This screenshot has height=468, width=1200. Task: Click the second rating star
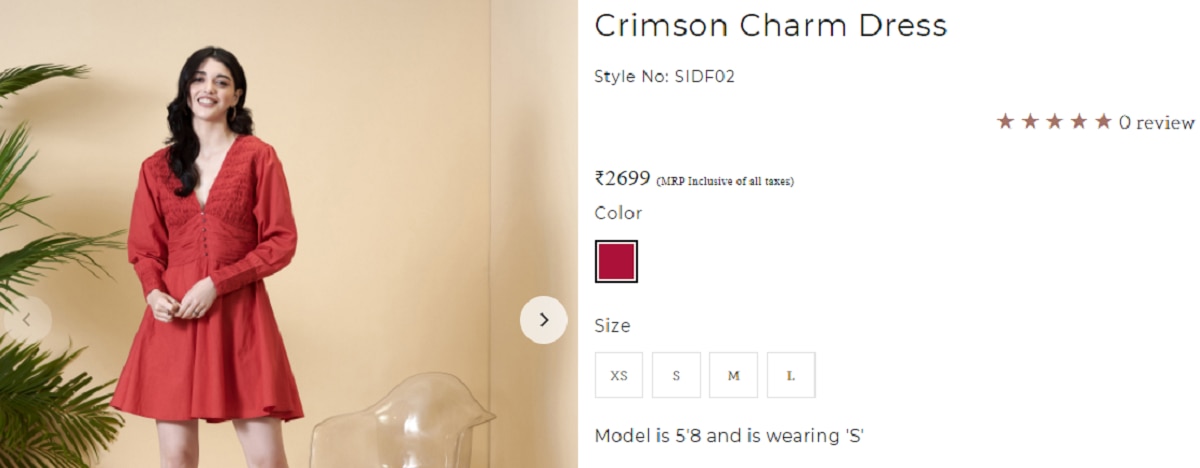1030,122
